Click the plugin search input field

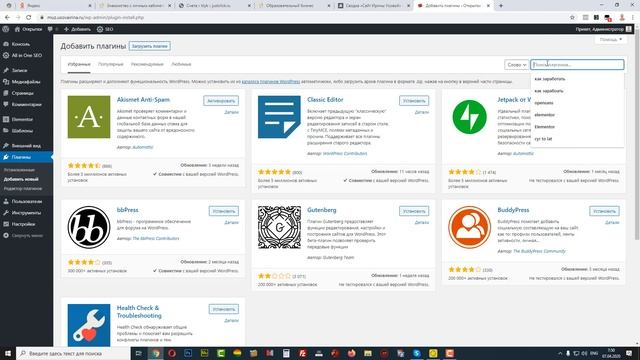pos(577,64)
